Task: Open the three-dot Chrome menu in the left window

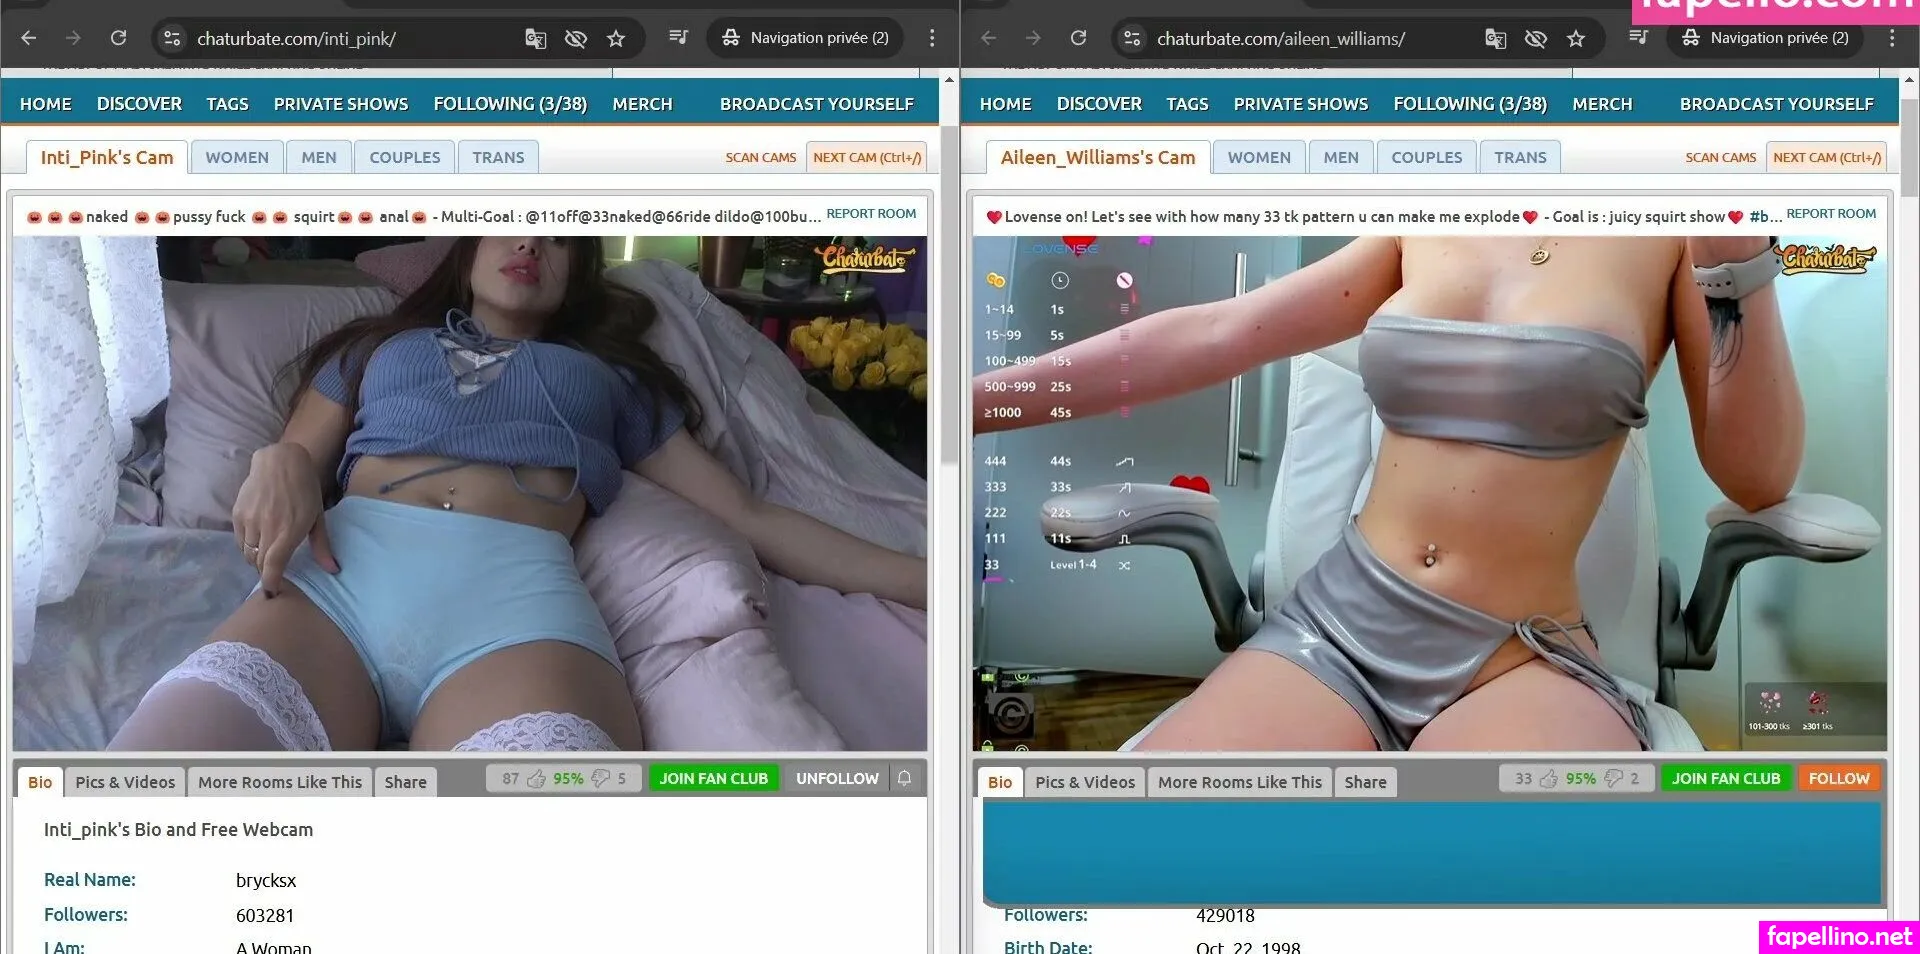Action: 932,38
